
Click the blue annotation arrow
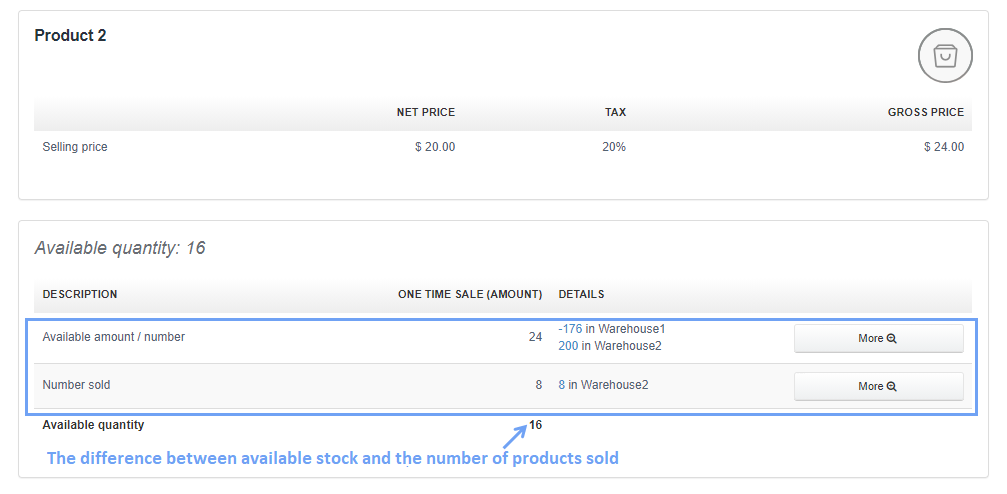[515, 436]
